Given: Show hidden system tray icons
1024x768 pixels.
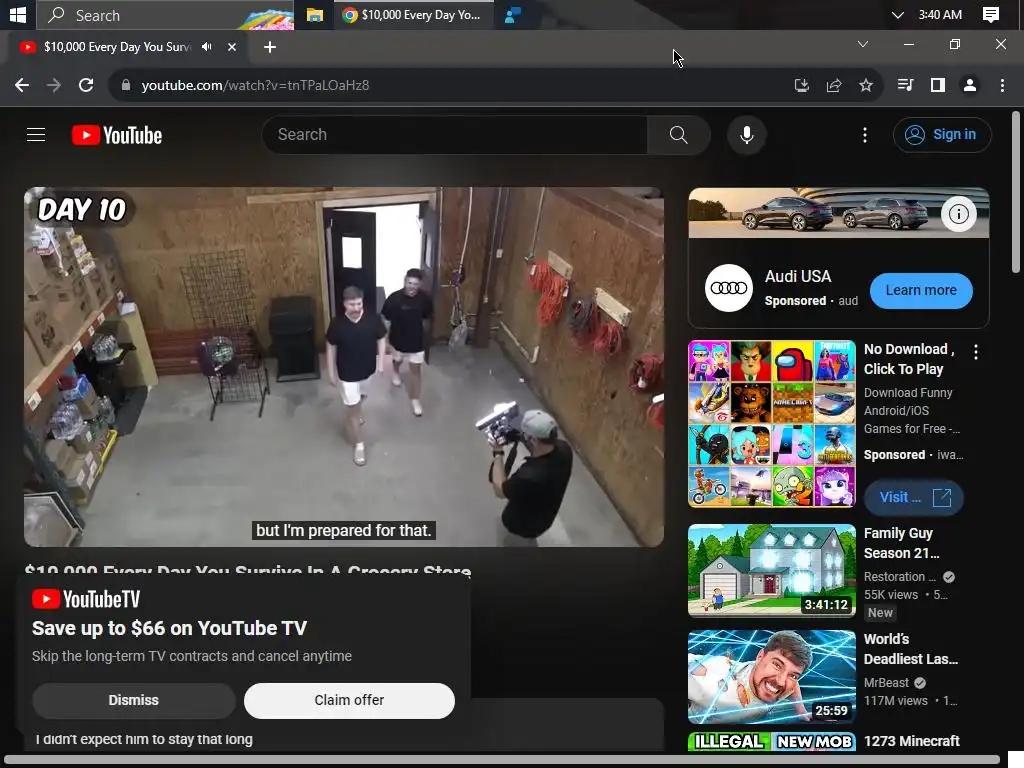Looking at the screenshot, I should [898, 14].
